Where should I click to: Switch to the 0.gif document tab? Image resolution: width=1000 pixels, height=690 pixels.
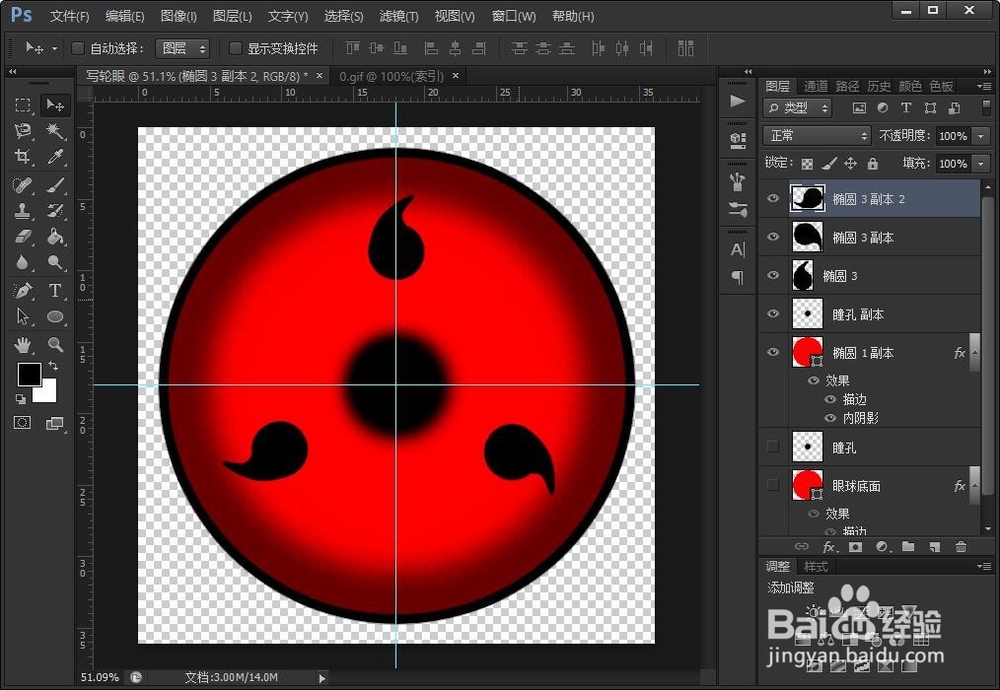click(x=392, y=76)
